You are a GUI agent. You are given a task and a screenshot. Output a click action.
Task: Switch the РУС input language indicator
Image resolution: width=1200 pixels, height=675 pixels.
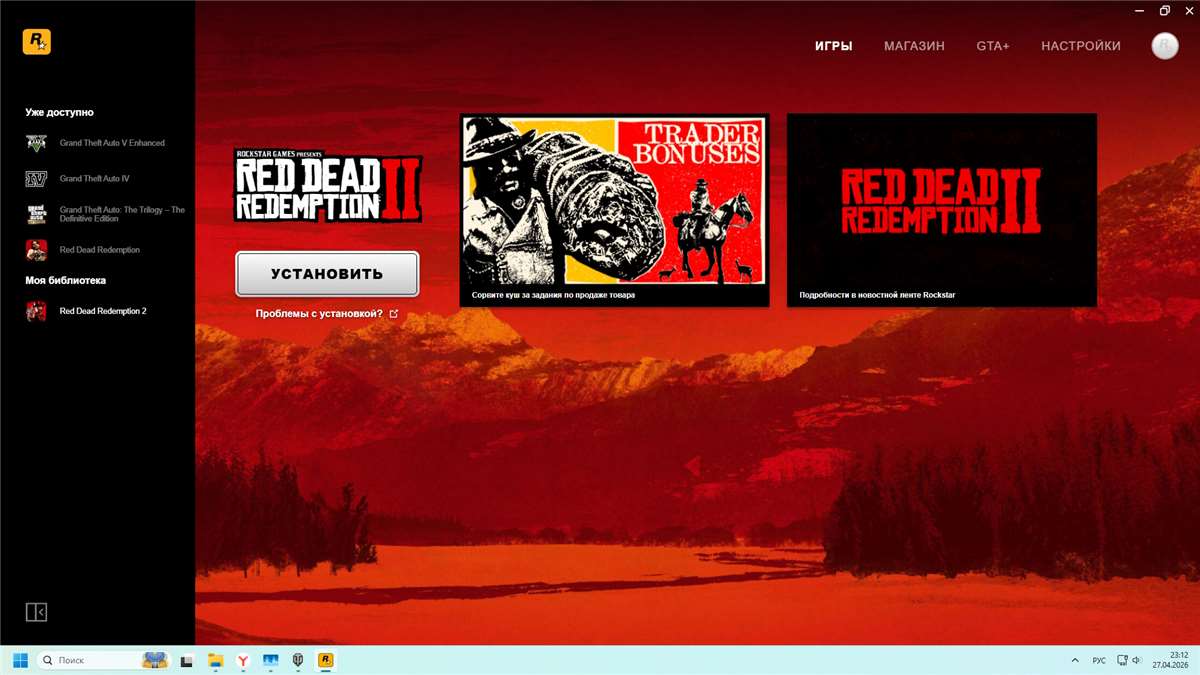coord(1099,661)
